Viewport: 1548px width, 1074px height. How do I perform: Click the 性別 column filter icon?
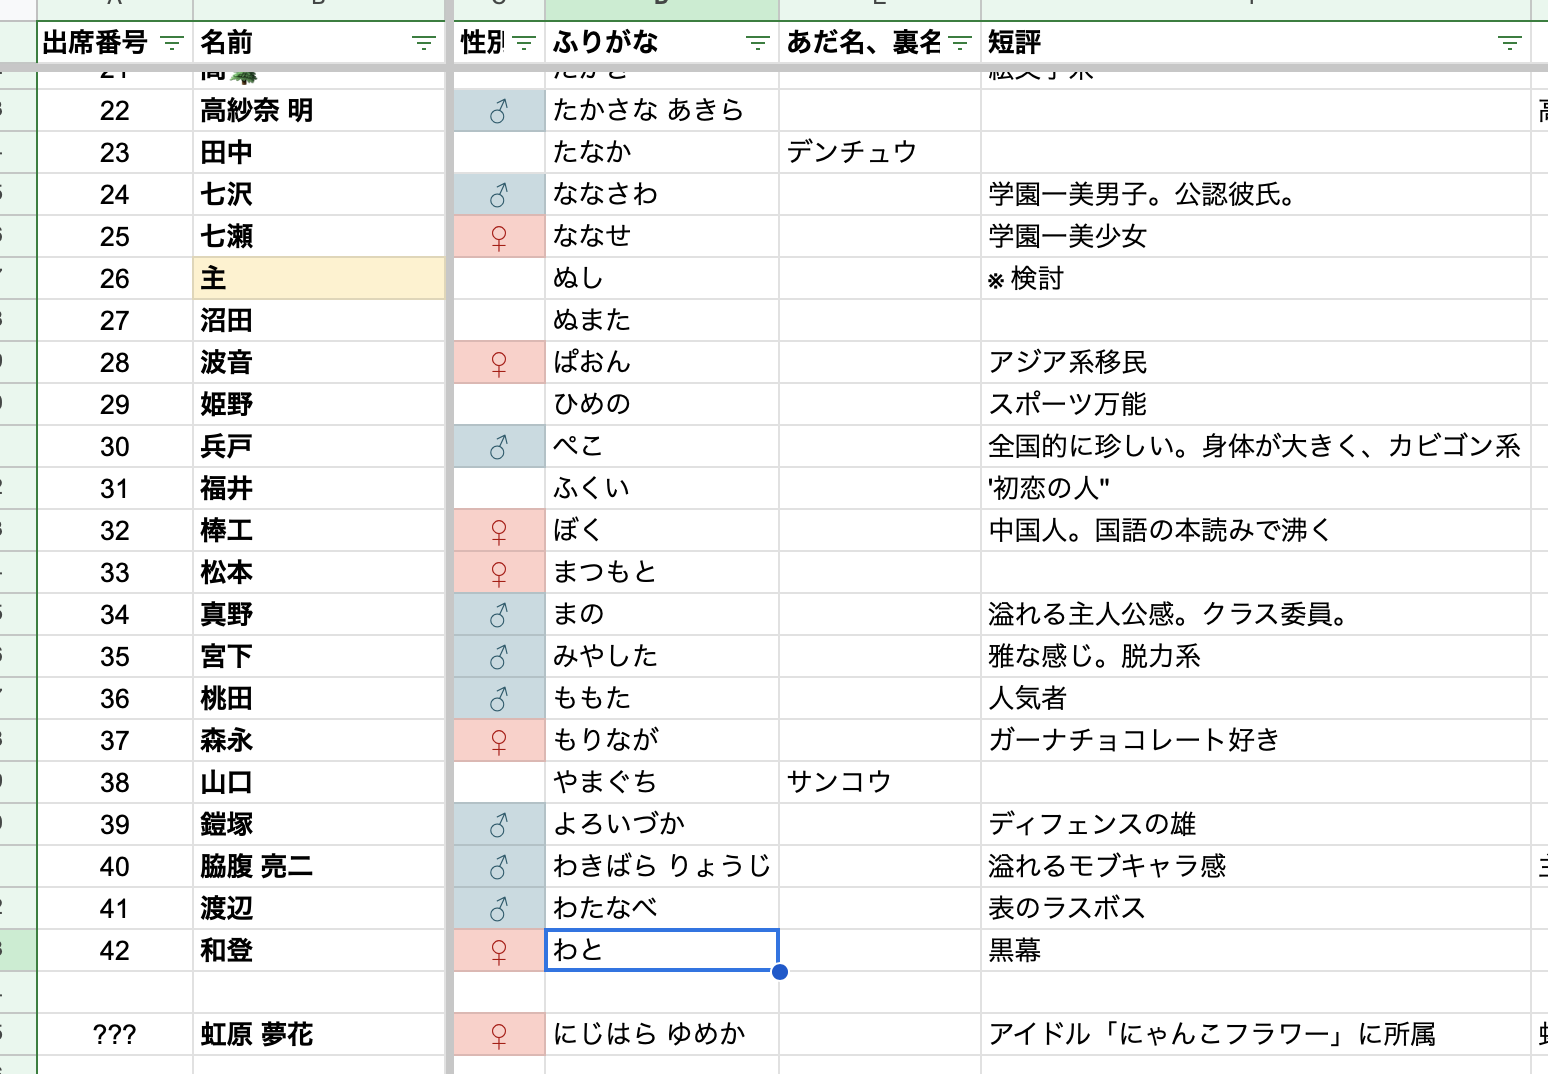524,43
